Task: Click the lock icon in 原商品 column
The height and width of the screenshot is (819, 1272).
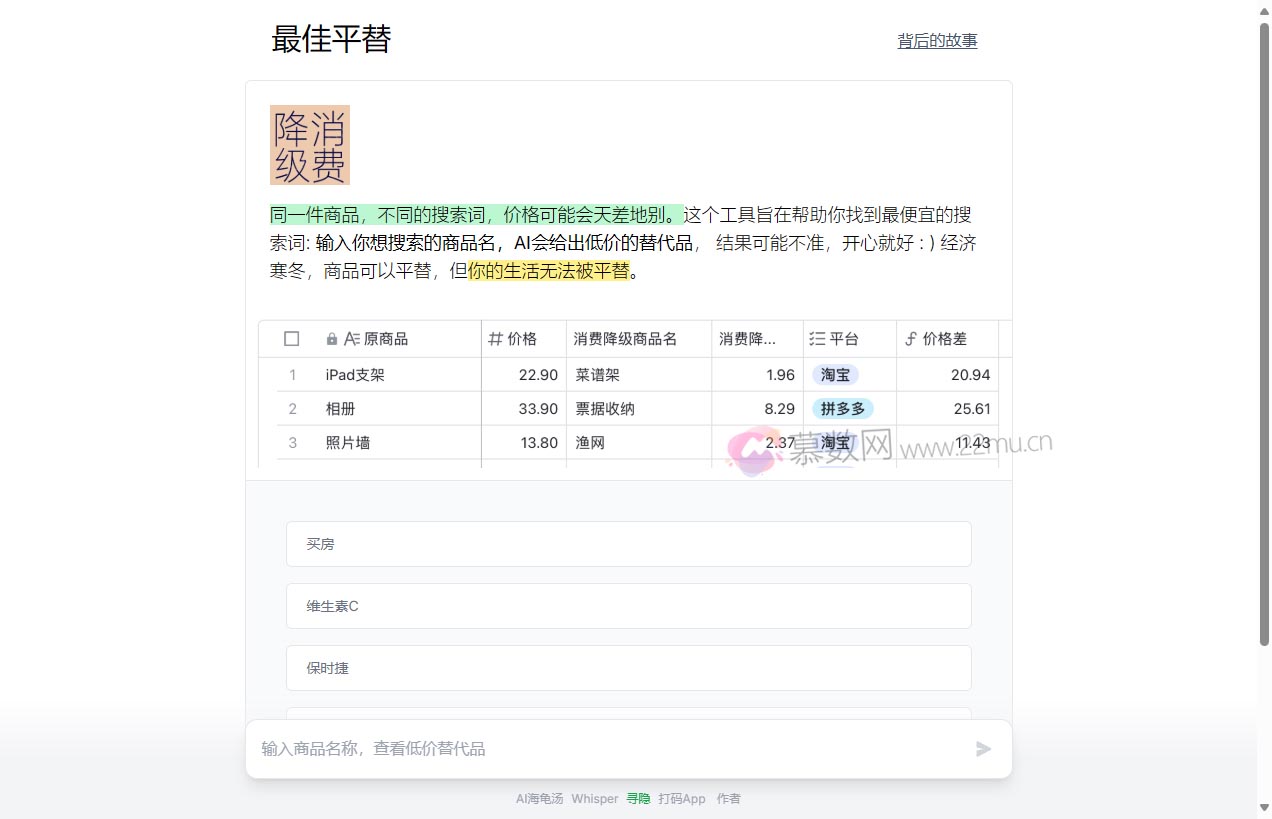Action: click(x=332, y=339)
